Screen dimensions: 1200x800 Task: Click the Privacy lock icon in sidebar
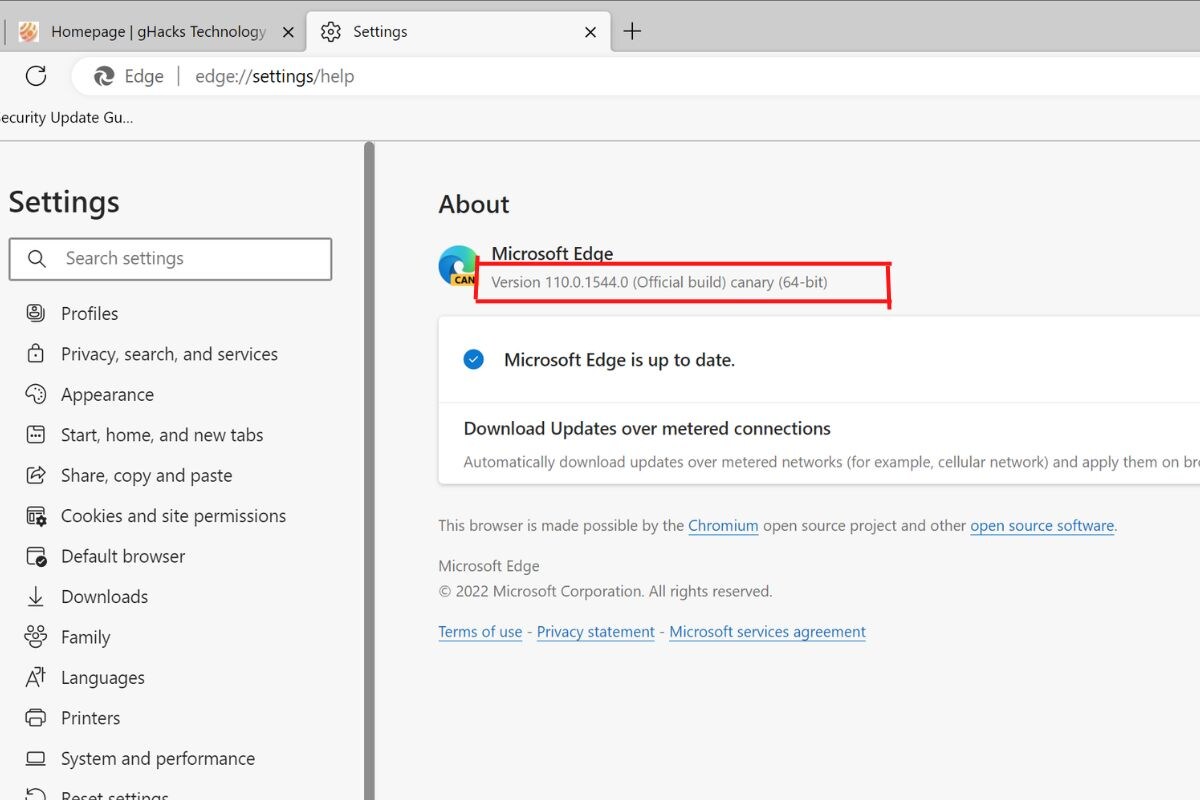pos(36,354)
